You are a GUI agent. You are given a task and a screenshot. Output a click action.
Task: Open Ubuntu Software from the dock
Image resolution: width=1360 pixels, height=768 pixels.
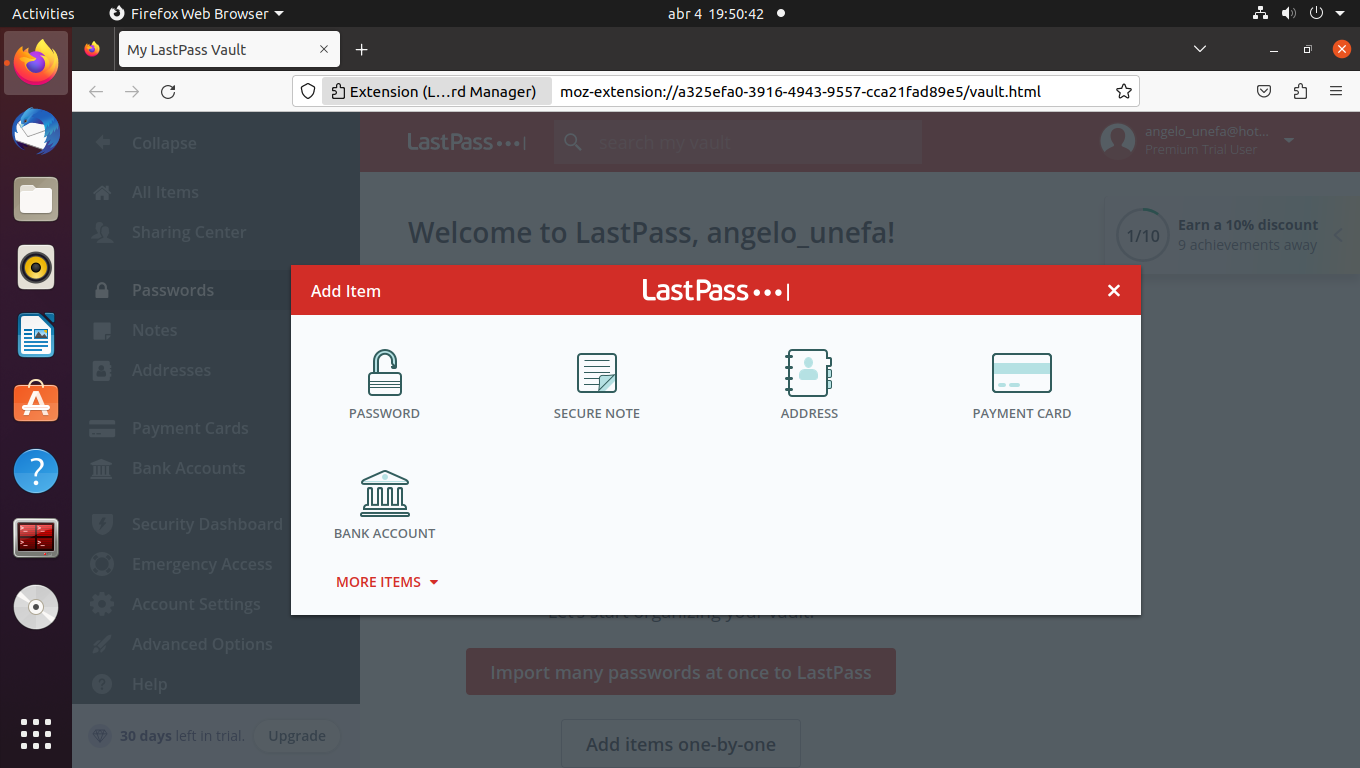point(36,403)
